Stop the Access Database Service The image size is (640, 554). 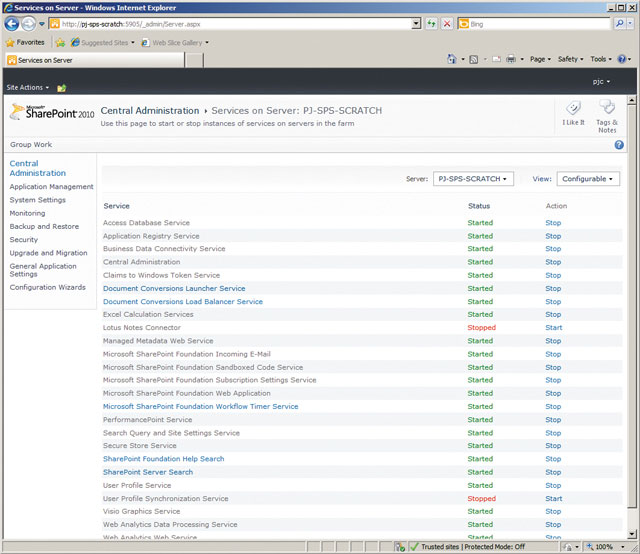coord(553,223)
